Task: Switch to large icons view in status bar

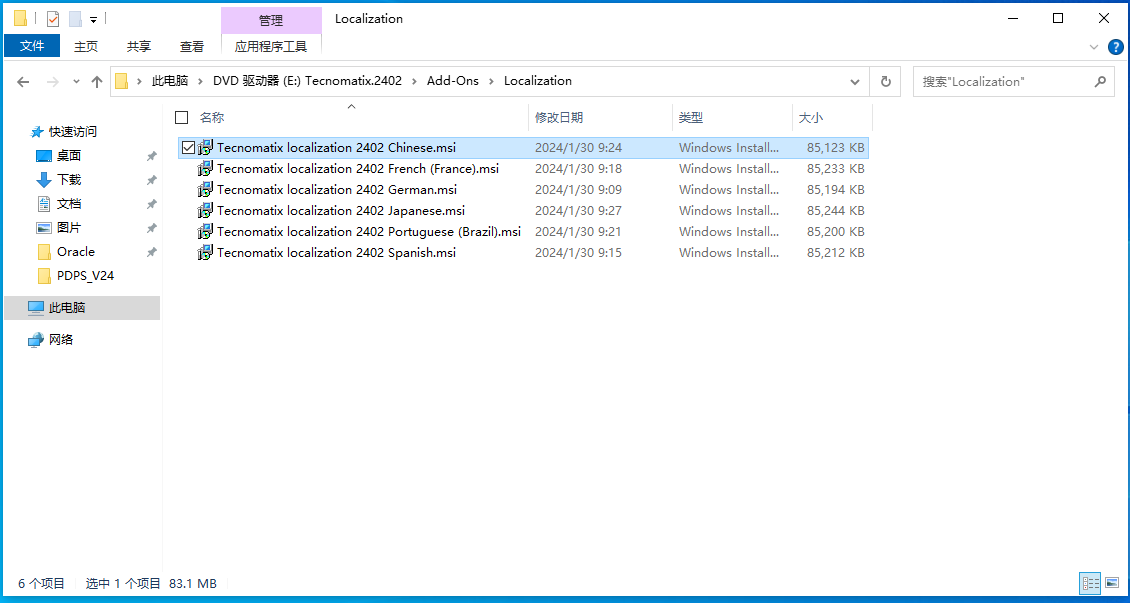Action: (x=1113, y=583)
